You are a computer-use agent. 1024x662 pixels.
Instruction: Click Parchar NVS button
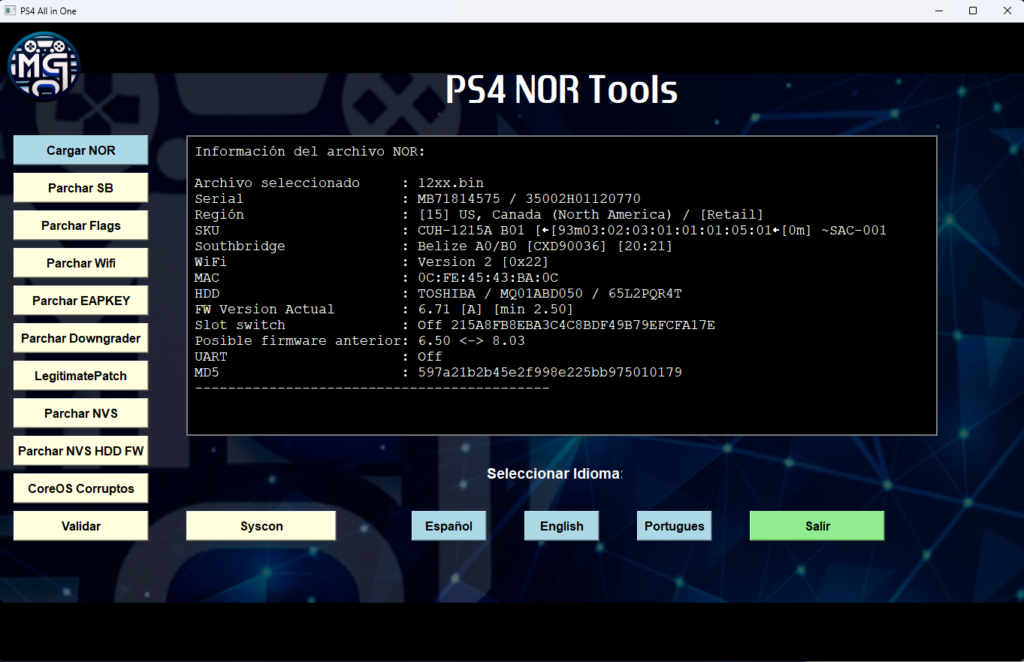[x=80, y=413]
